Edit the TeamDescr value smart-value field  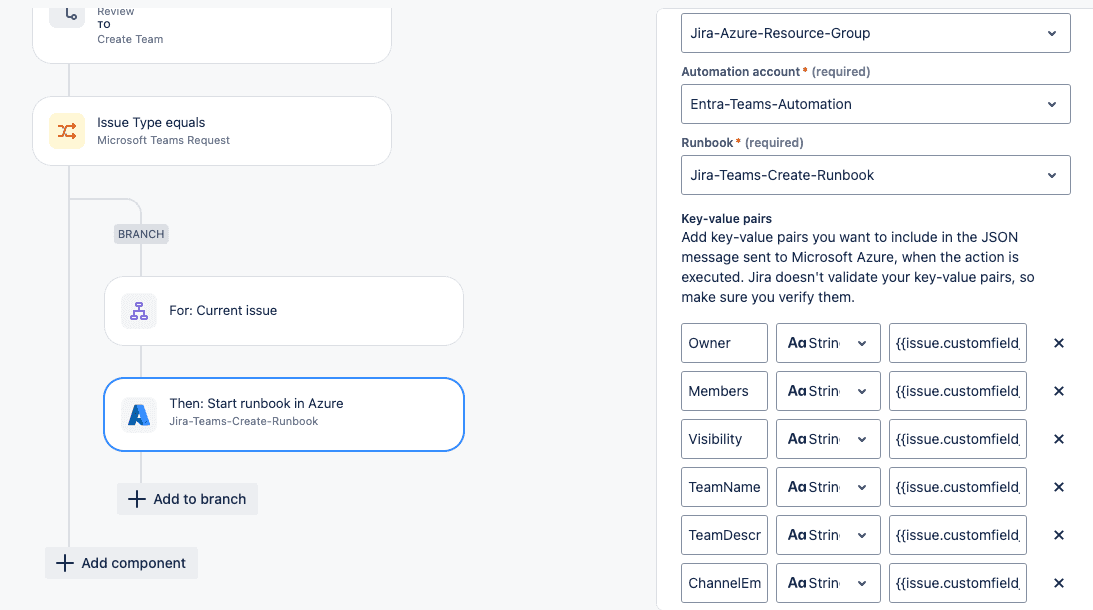(x=957, y=535)
